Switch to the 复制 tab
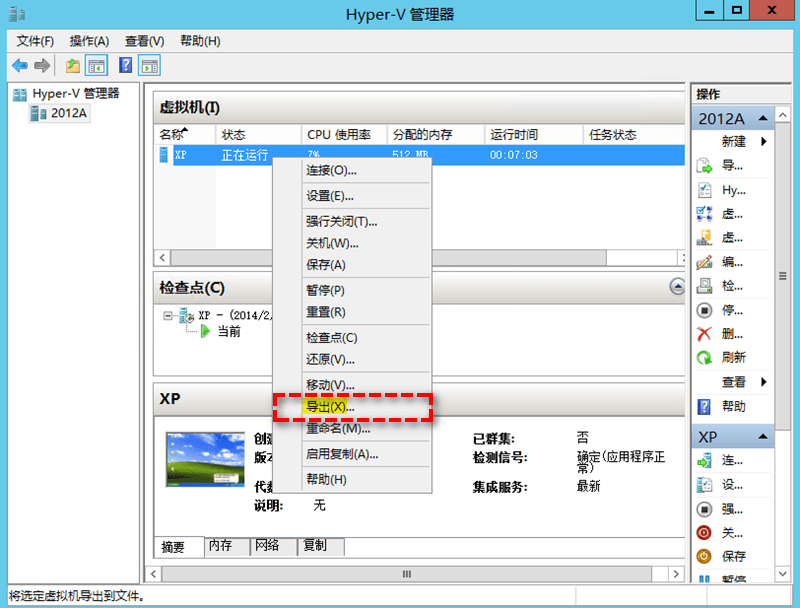Viewport: 800px width, 608px height. [320, 546]
